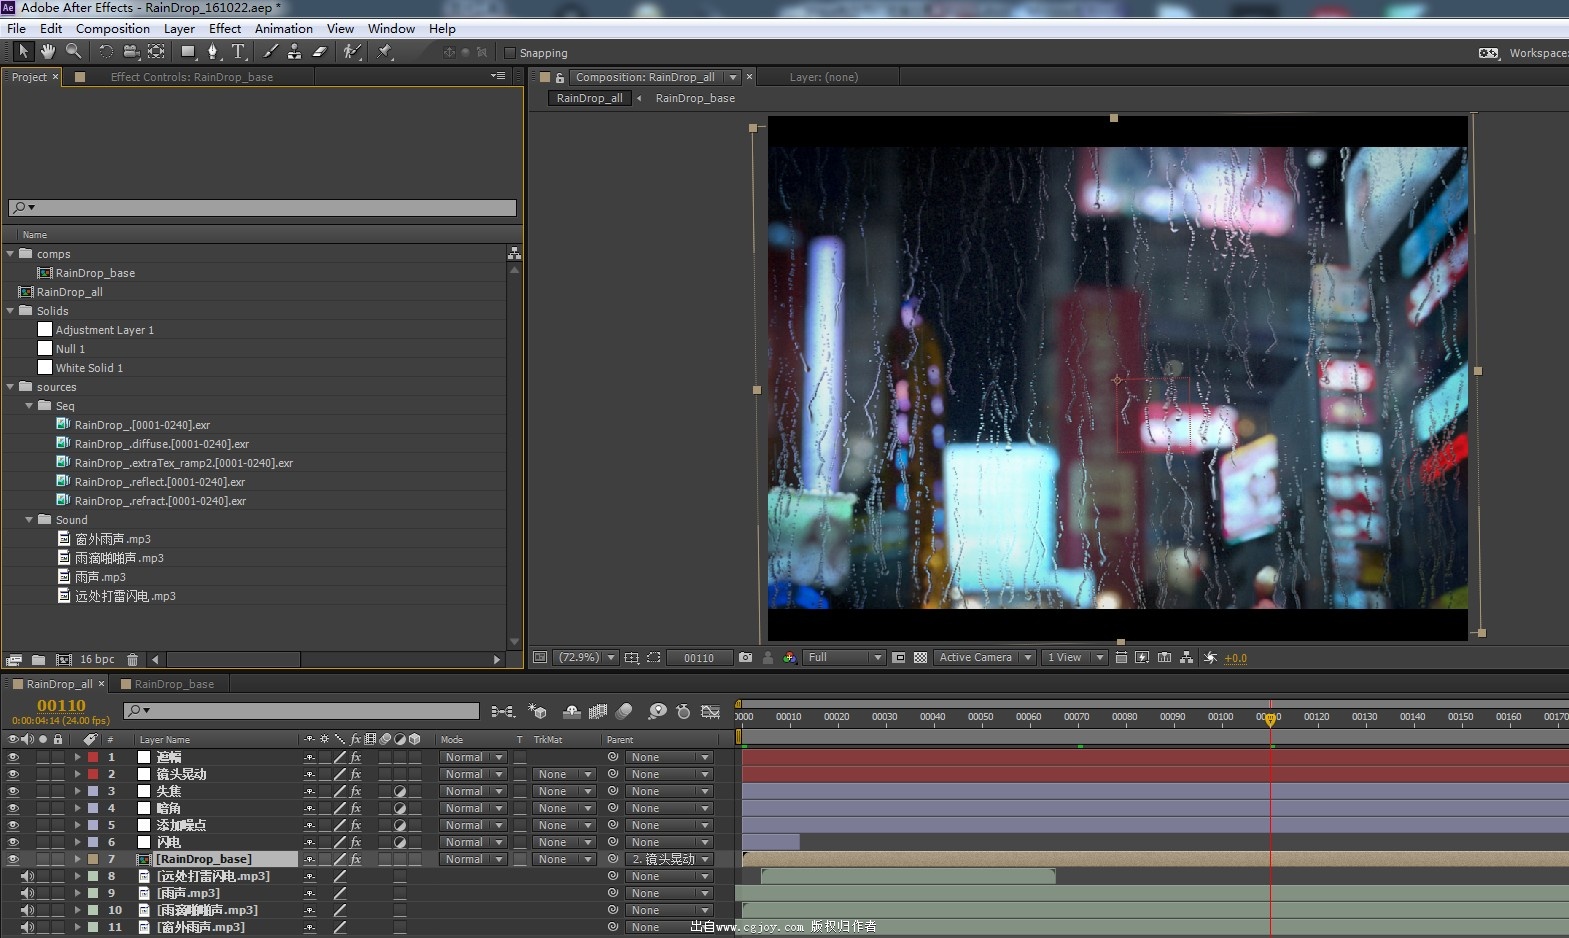Switch to Effect Controls: RainDrop_base tab
The image size is (1569, 938).
coord(192,77)
